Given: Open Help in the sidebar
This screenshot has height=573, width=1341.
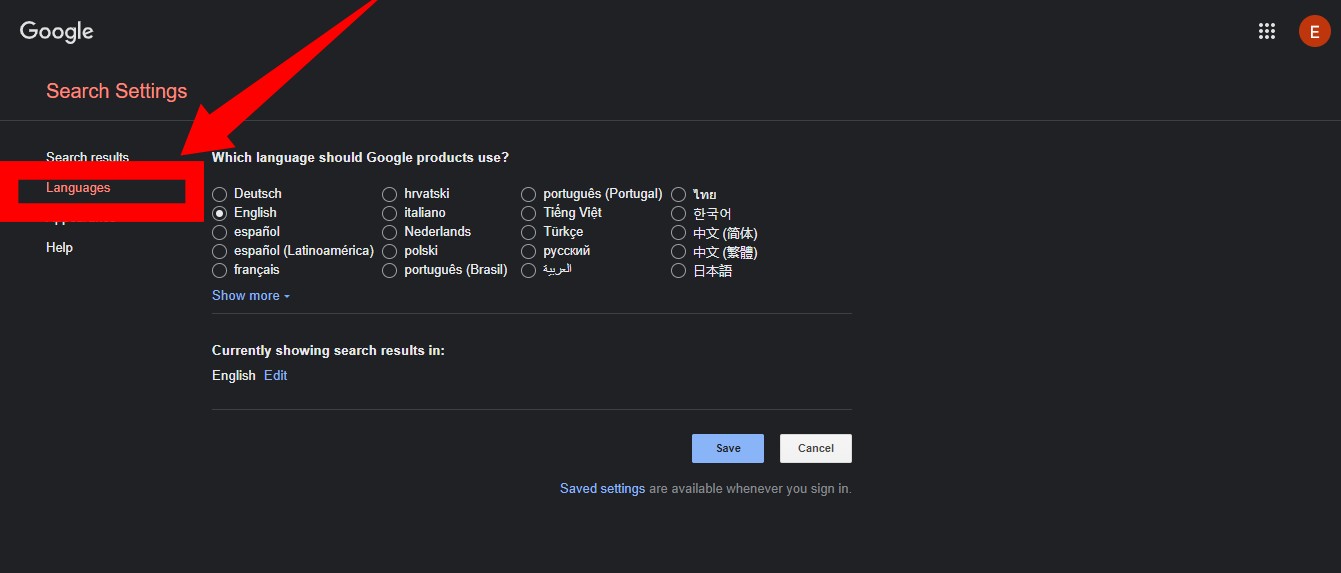Looking at the screenshot, I should pos(59,248).
